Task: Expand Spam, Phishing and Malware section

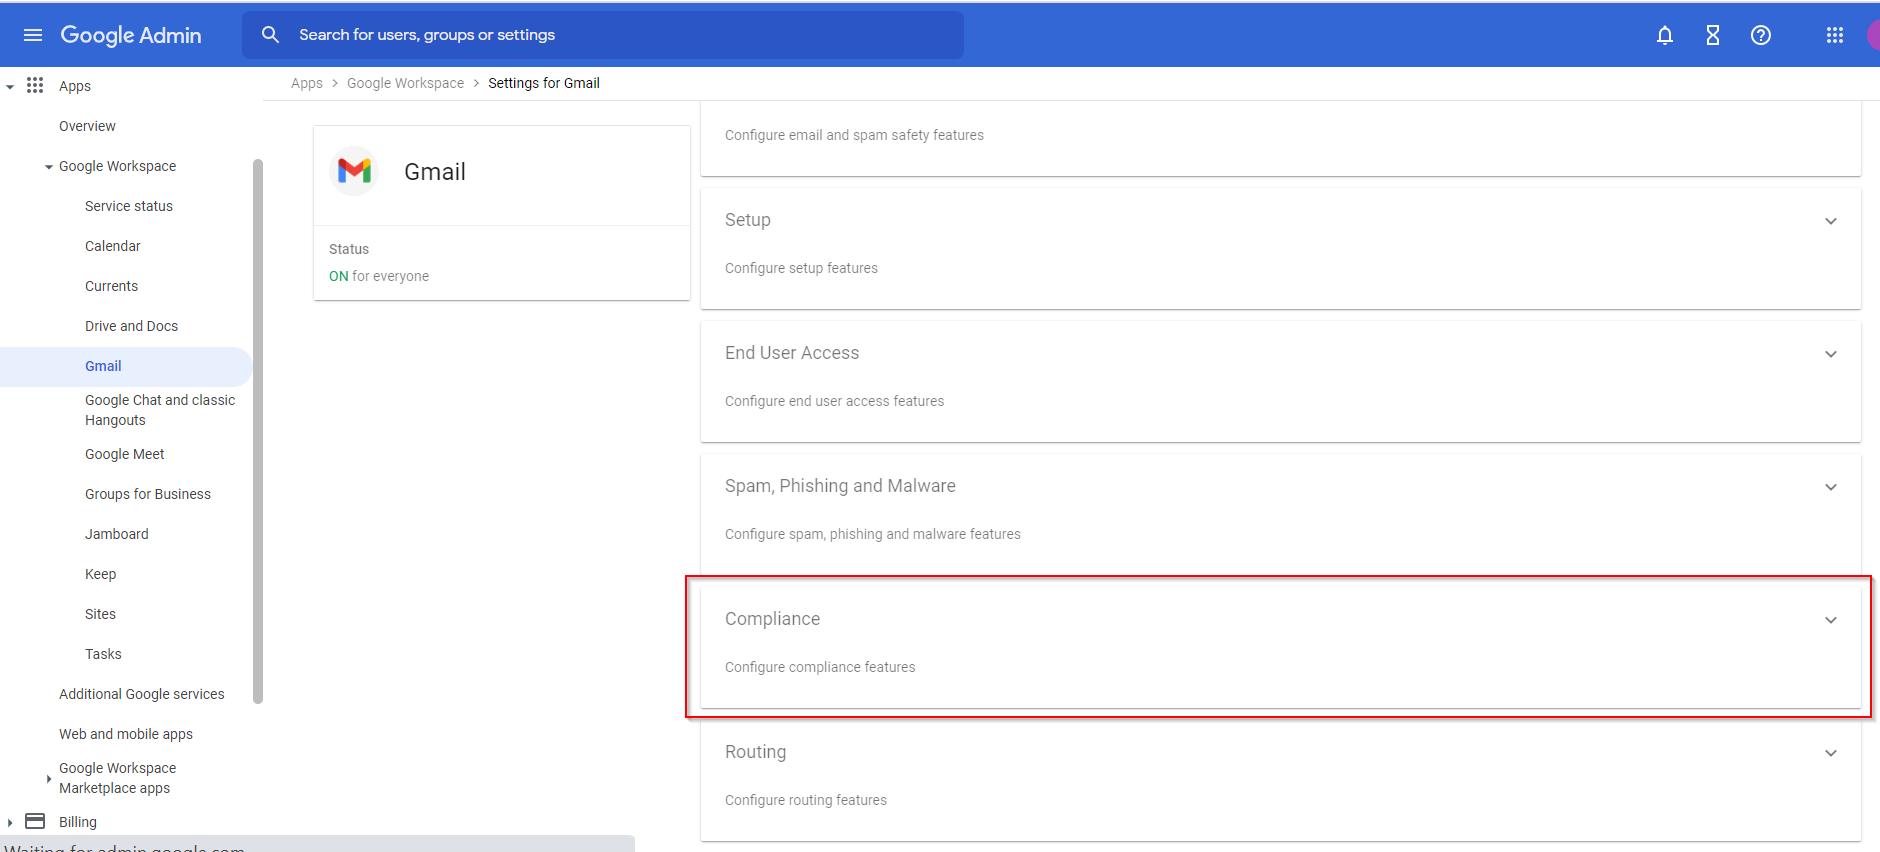Action: pos(1830,487)
